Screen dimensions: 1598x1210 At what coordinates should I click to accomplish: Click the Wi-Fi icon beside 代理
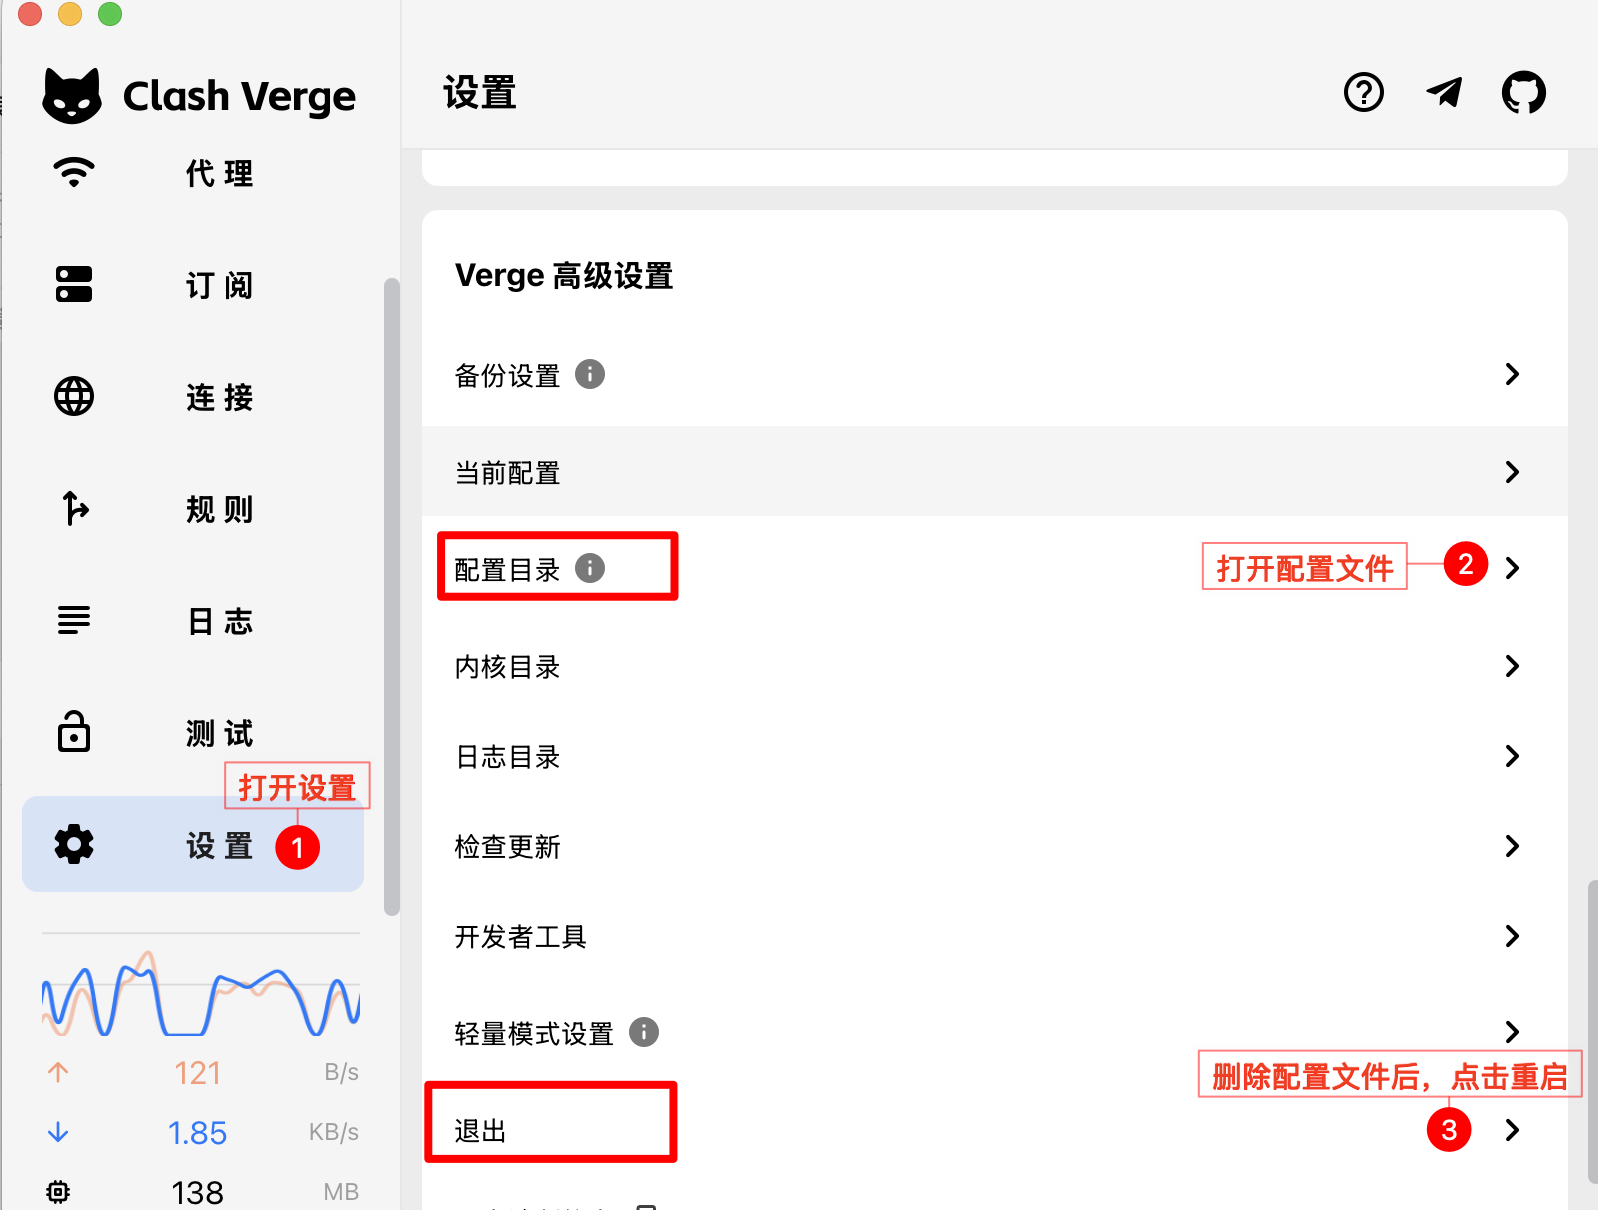pyautogui.click(x=74, y=172)
